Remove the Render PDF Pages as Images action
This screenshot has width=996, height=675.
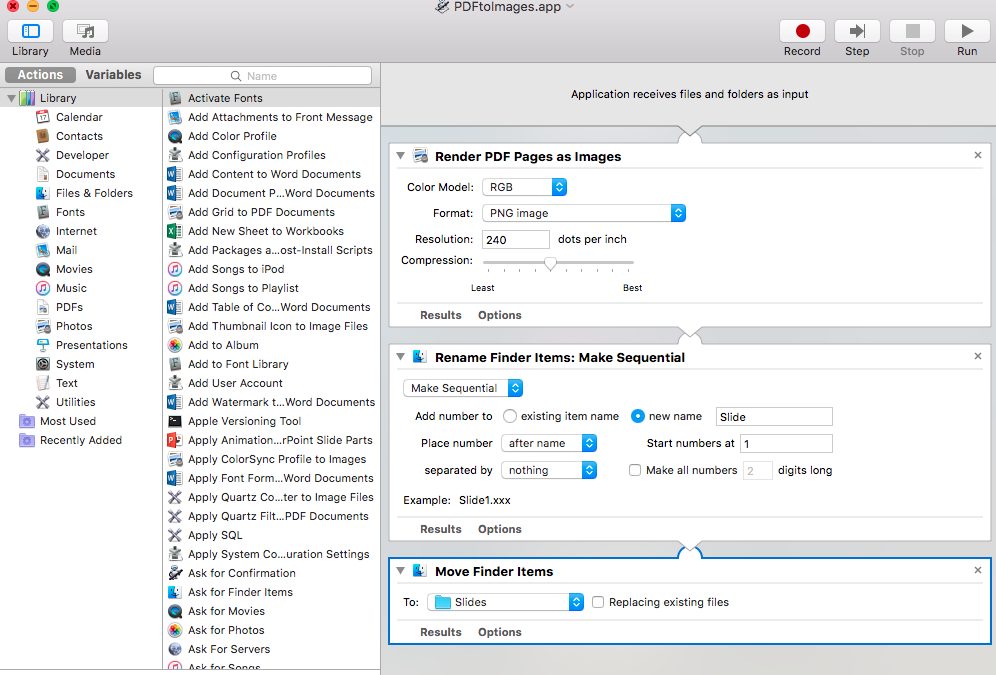click(x=978, y=155)
